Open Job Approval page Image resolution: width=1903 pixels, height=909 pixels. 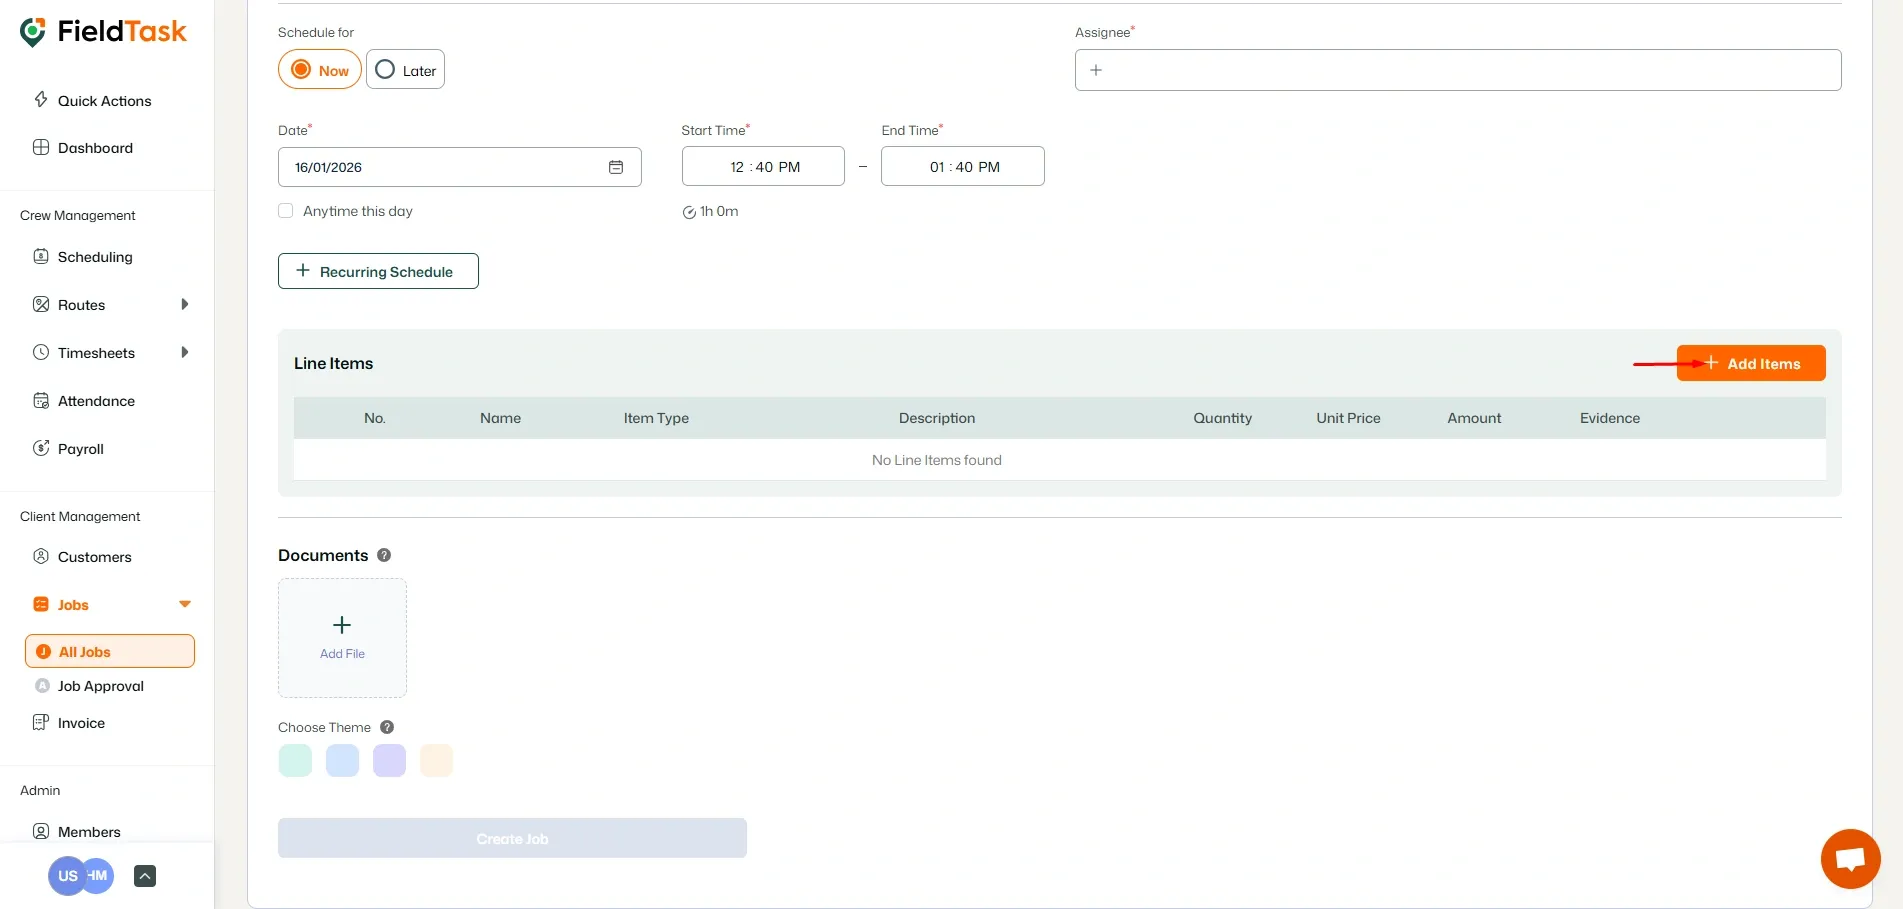pos(100,686)
